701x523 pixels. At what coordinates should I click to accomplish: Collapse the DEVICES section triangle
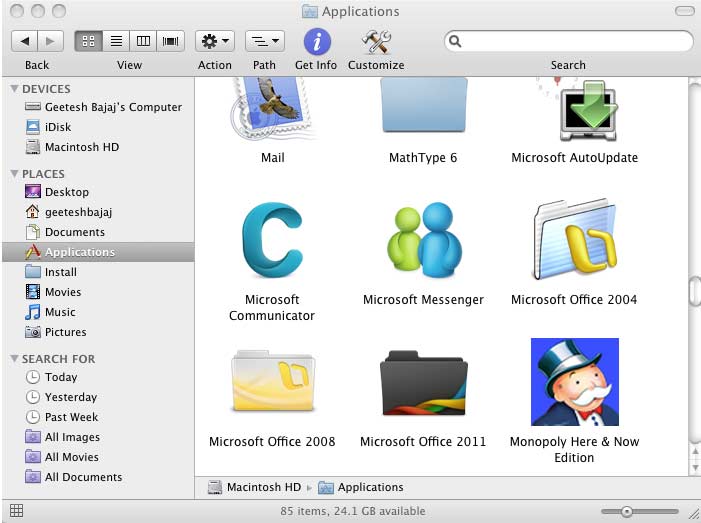coord(14,89)
